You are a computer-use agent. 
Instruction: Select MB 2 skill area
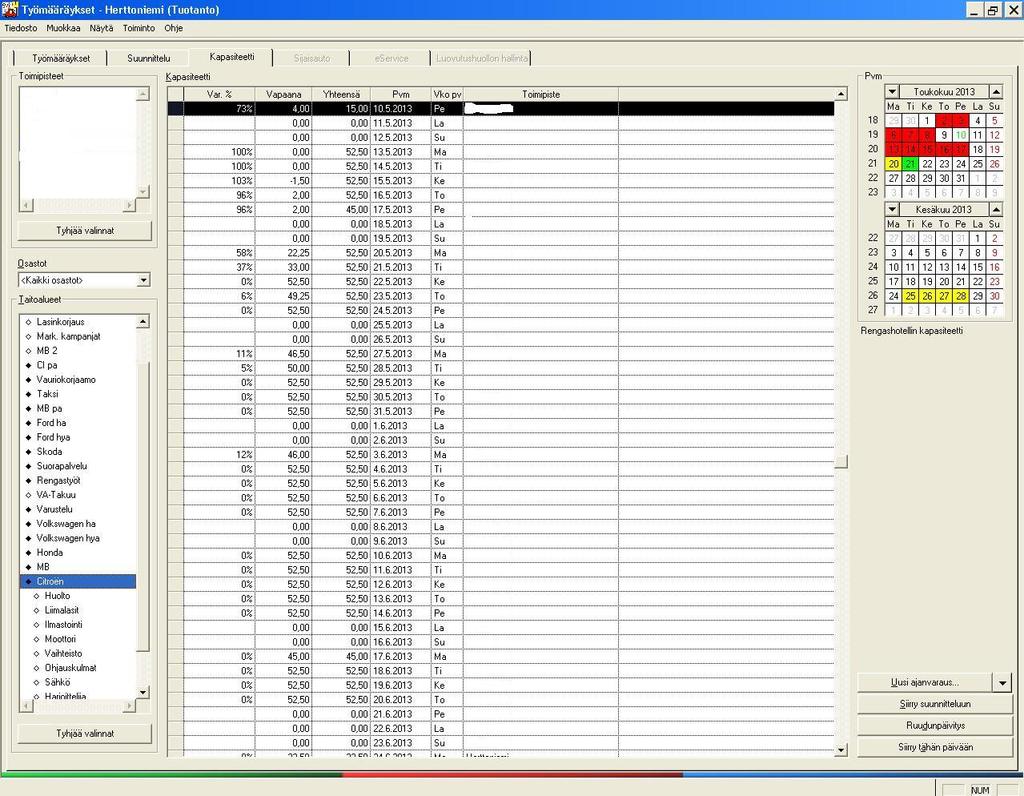46,351
